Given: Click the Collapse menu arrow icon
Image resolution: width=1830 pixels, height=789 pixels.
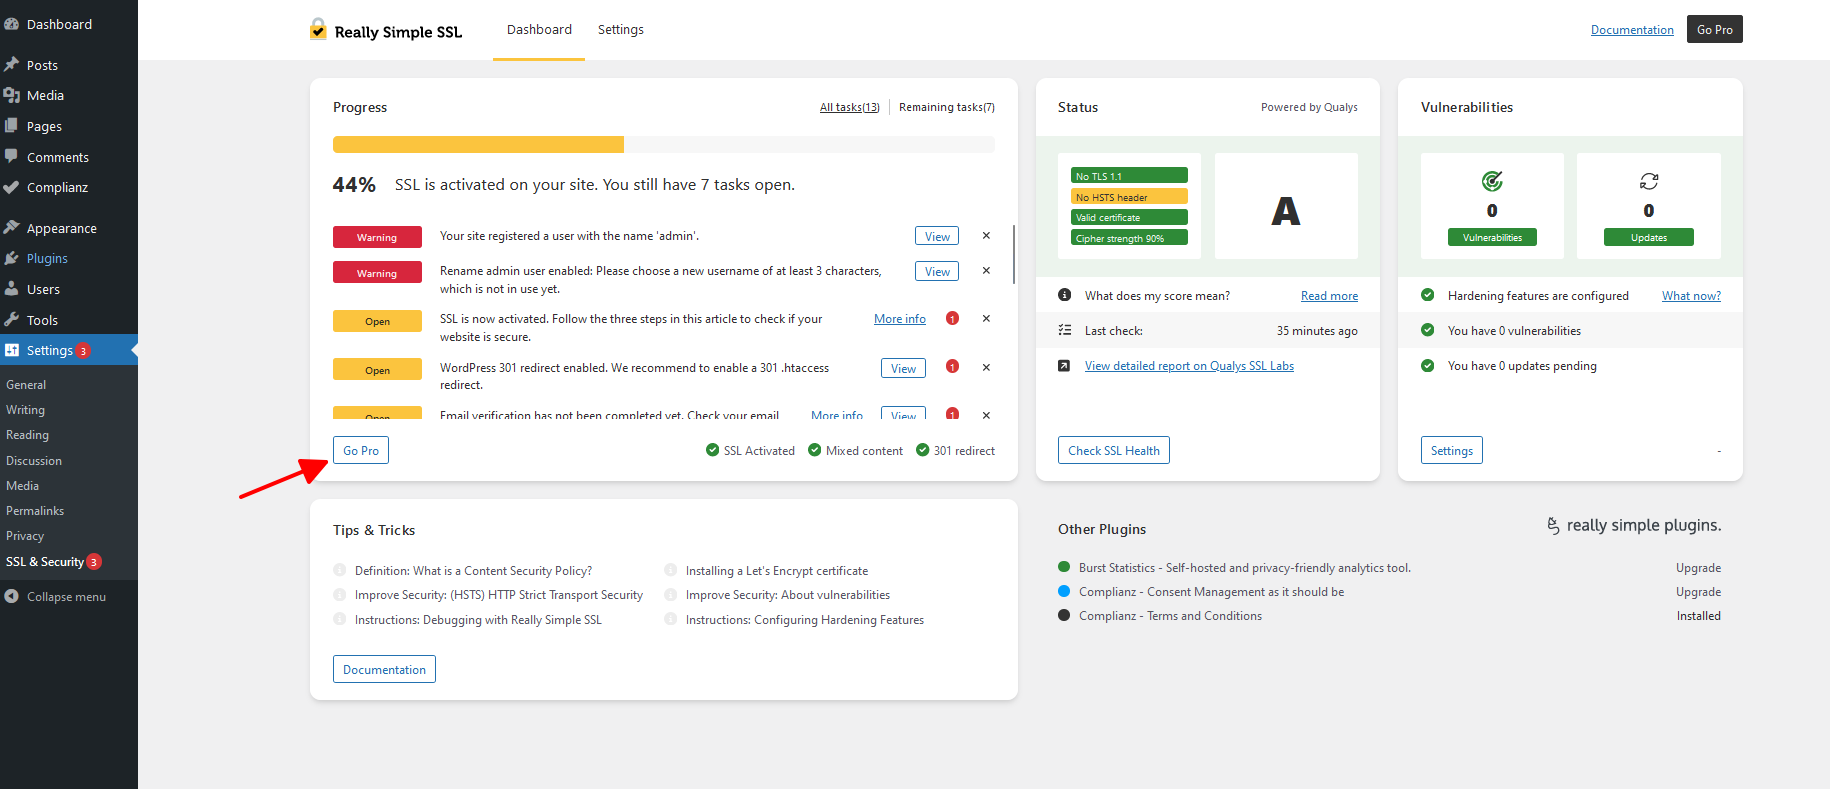Looking at the screenshot, I should (12, 597).
